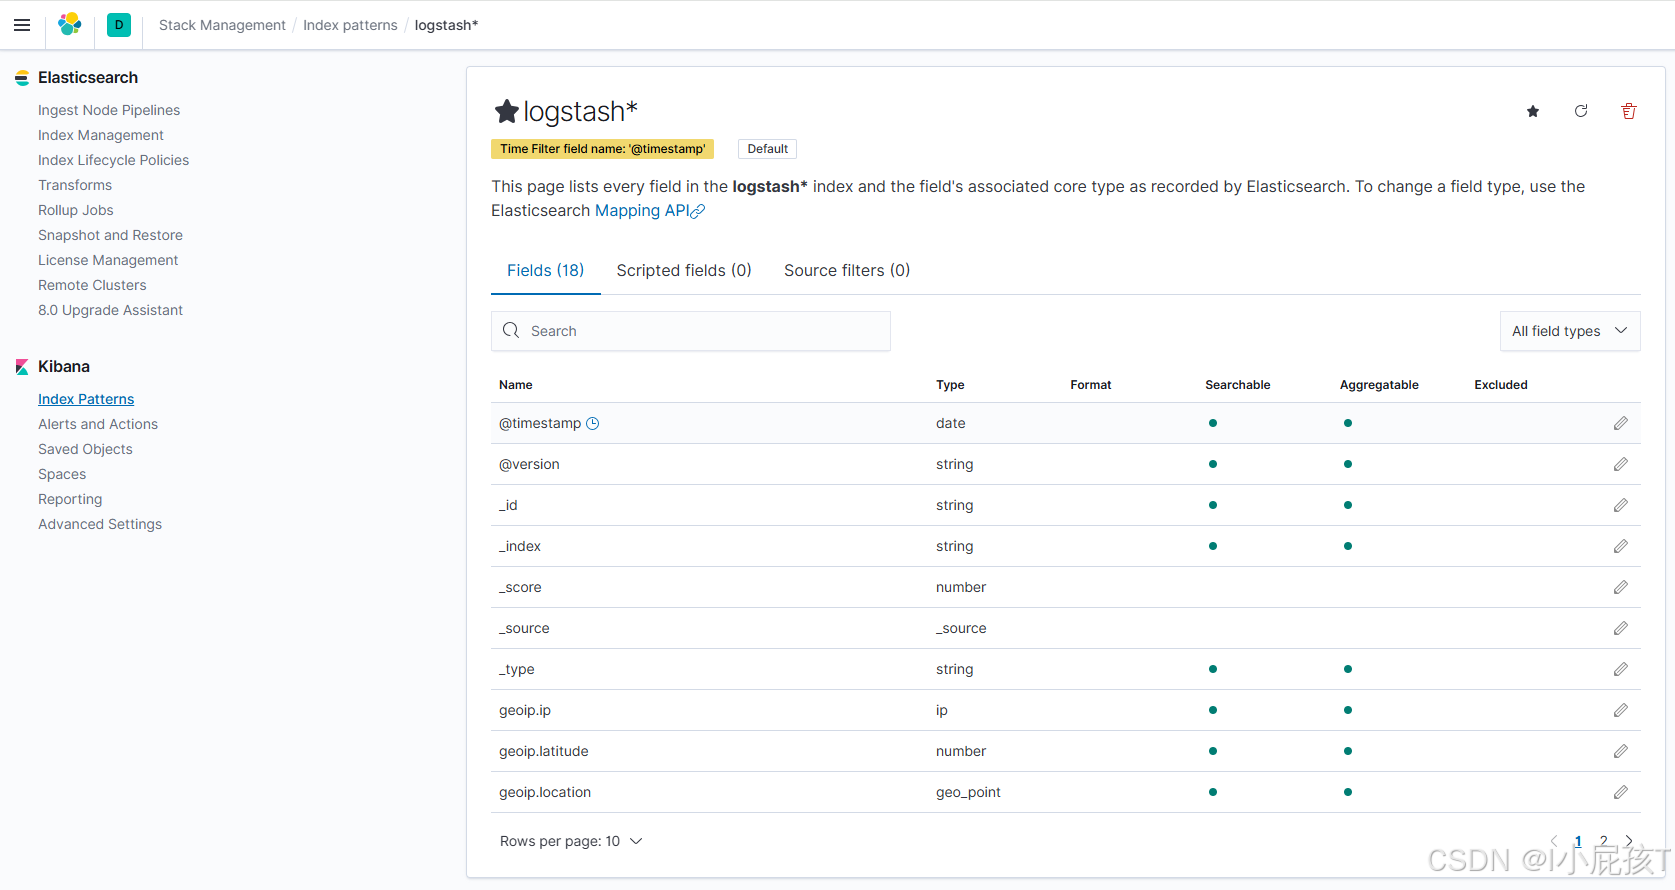This screenshot has width=1675, height=890.
Task: Switch to Source filters (0) tab
Action: pos(847,270)
